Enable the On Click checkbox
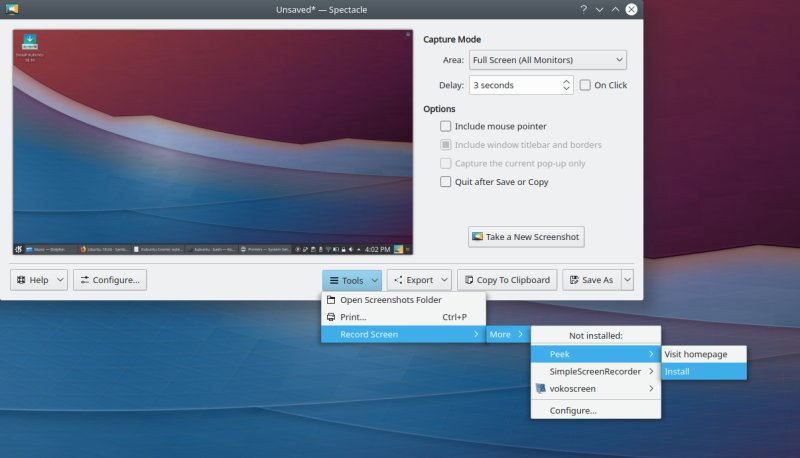 pos(586,85)
